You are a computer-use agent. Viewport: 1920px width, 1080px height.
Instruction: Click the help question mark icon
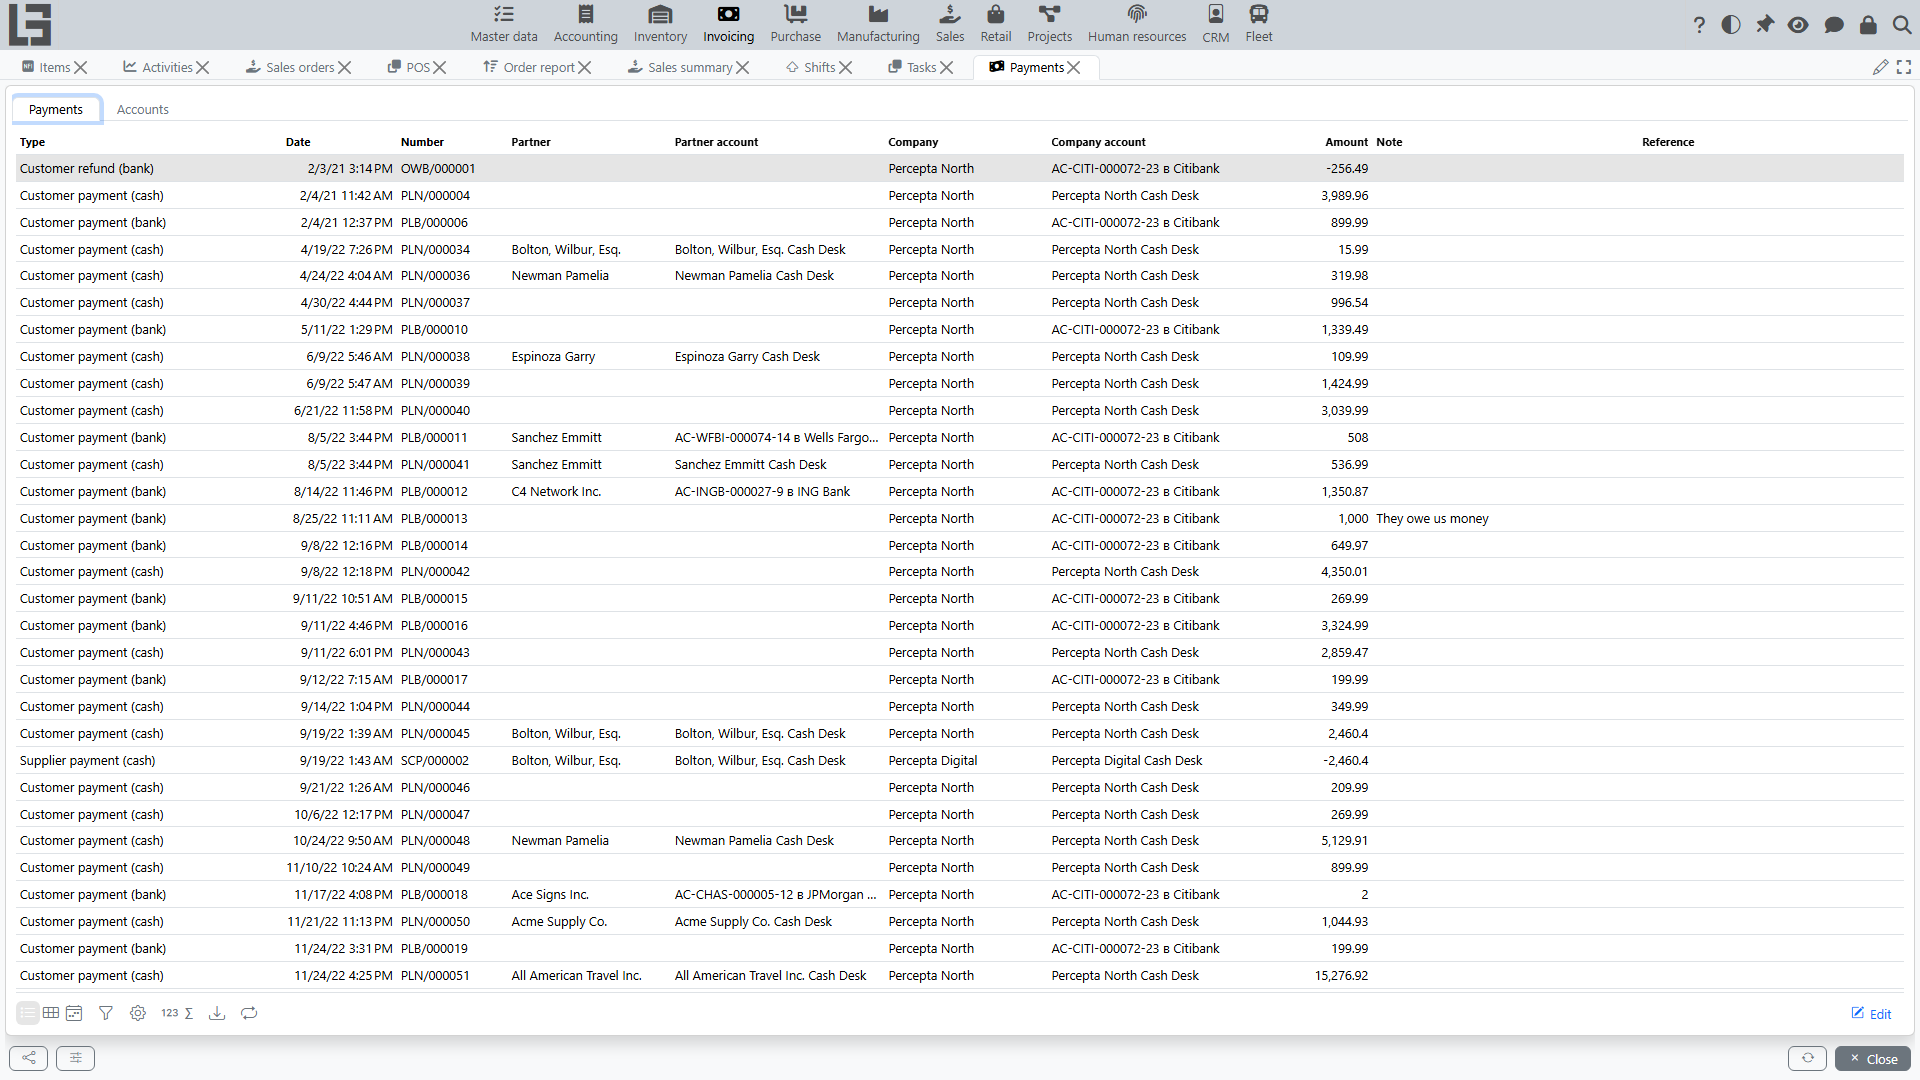pos(1699,25)
